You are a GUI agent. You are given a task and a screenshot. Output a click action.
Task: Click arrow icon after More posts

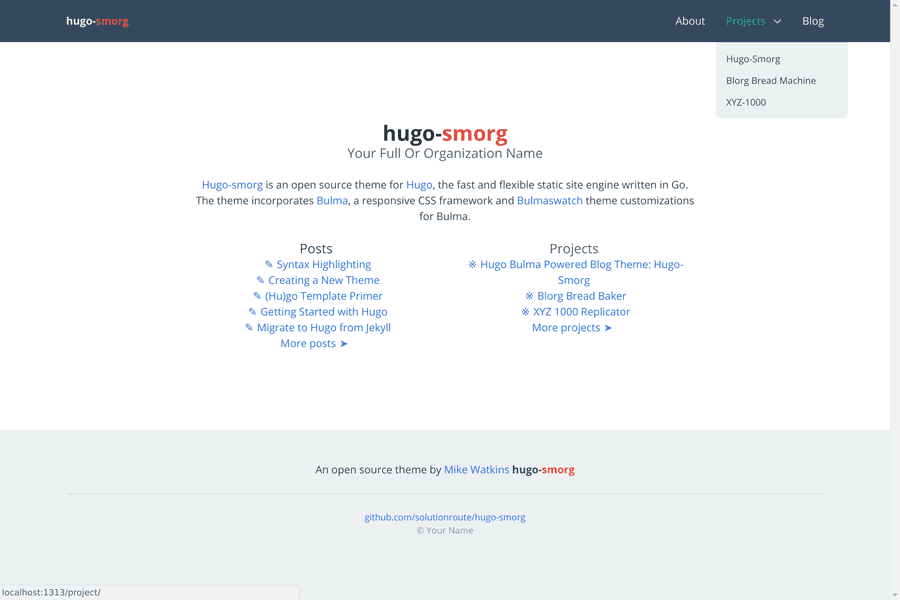[x=344, y=343]
